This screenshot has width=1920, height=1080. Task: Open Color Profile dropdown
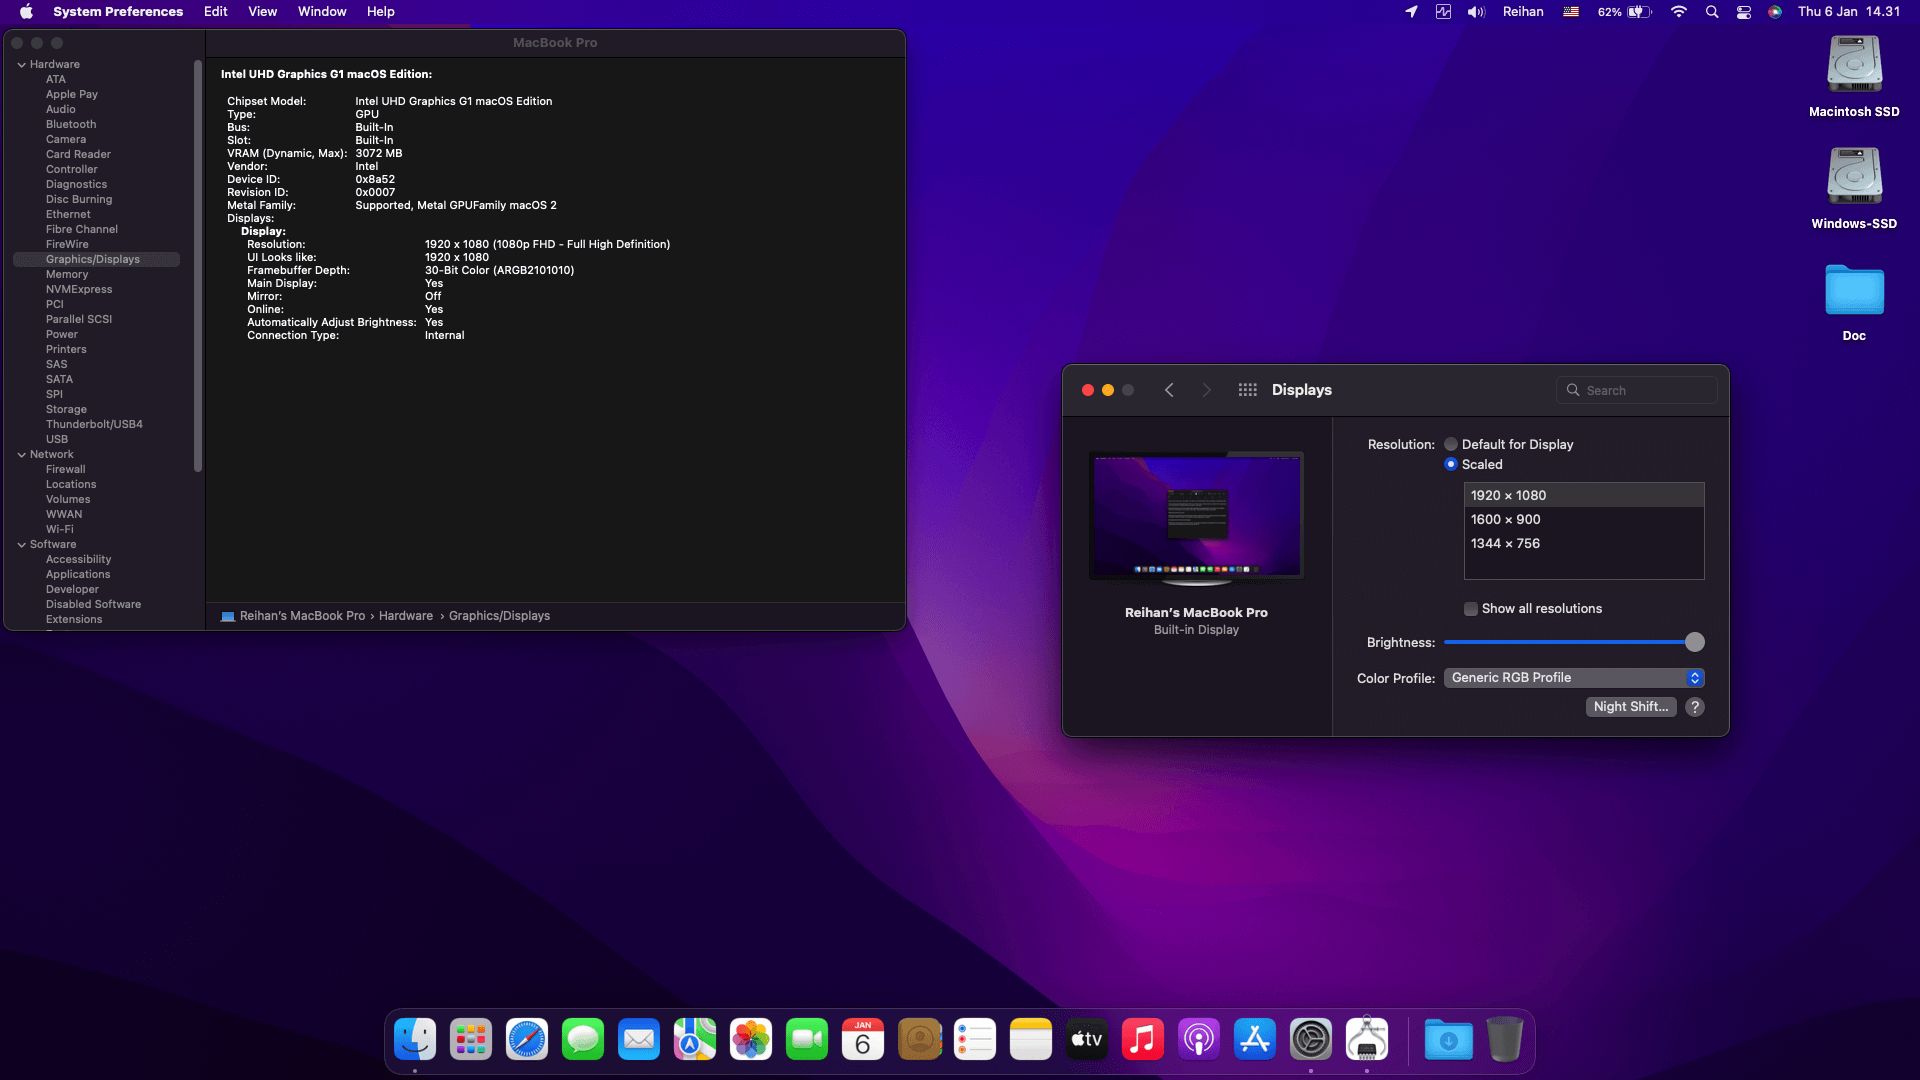[x=1574, y=678]
